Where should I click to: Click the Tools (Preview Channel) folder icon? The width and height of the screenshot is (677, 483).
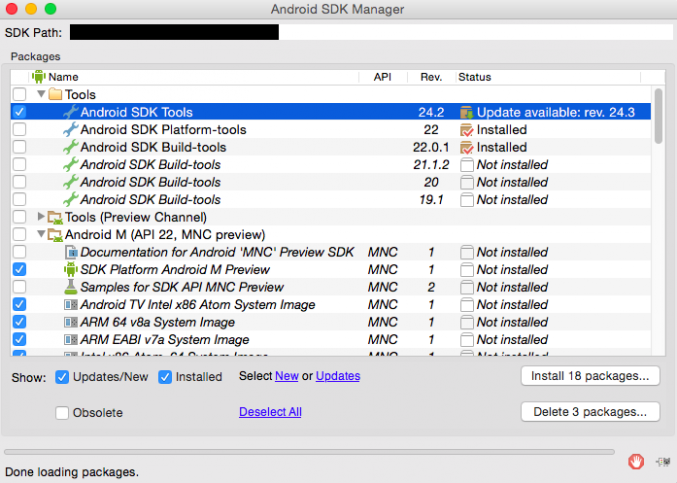(x=55, y=217)
